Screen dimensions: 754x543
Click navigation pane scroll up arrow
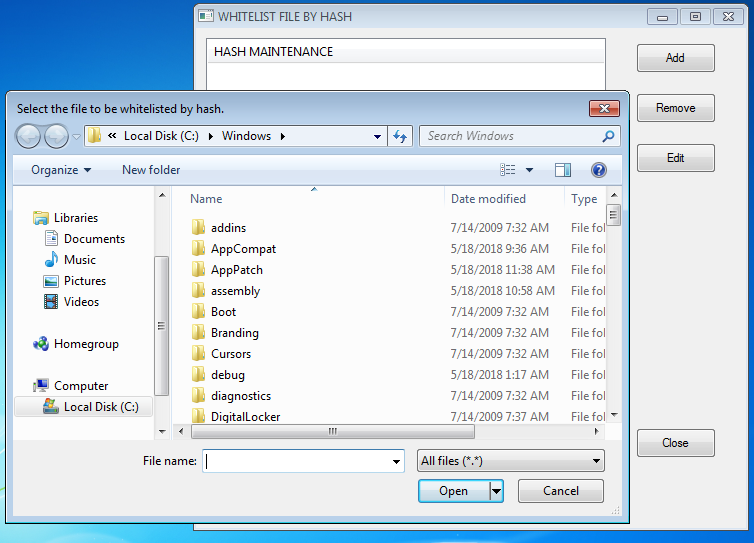(162, 195)
